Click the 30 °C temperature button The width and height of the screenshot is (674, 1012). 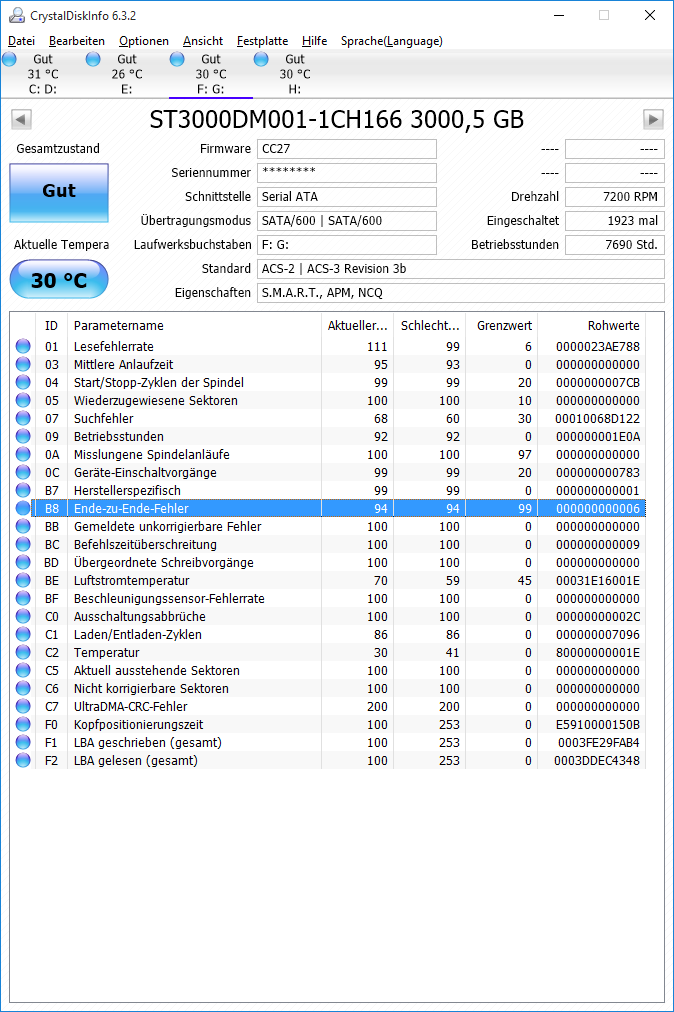(x=59, y=279)
